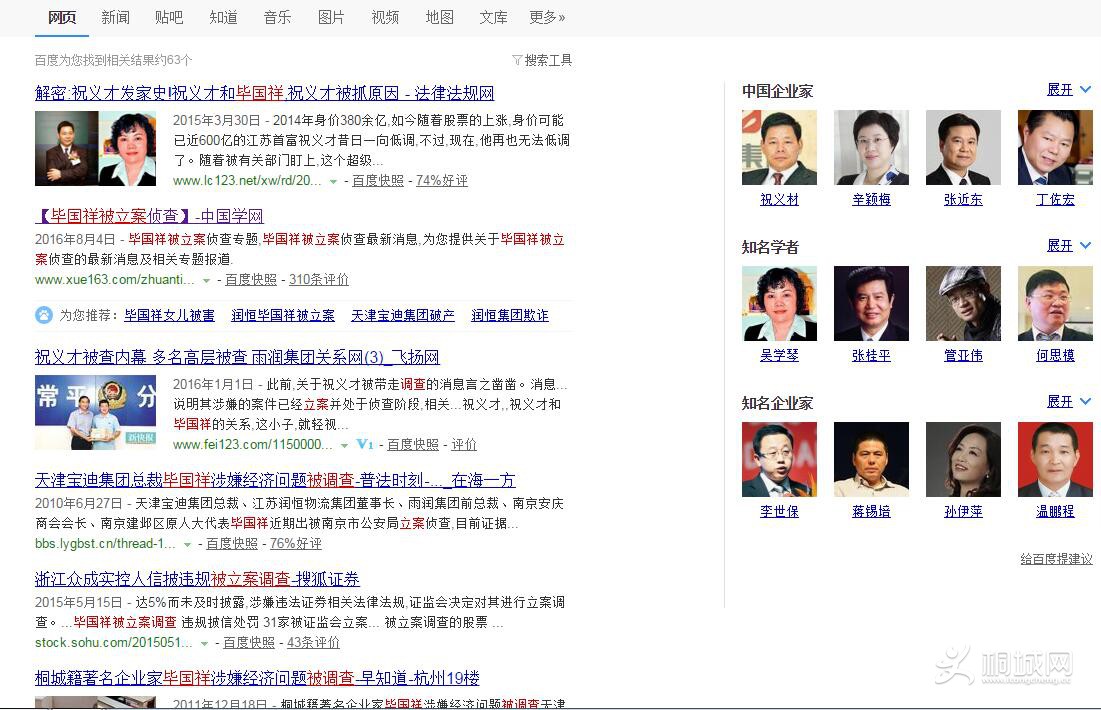This screenshot has height=710, width=1101.
Task: Click the Baidu paw icon before 为您推荐
Action: 44,315
